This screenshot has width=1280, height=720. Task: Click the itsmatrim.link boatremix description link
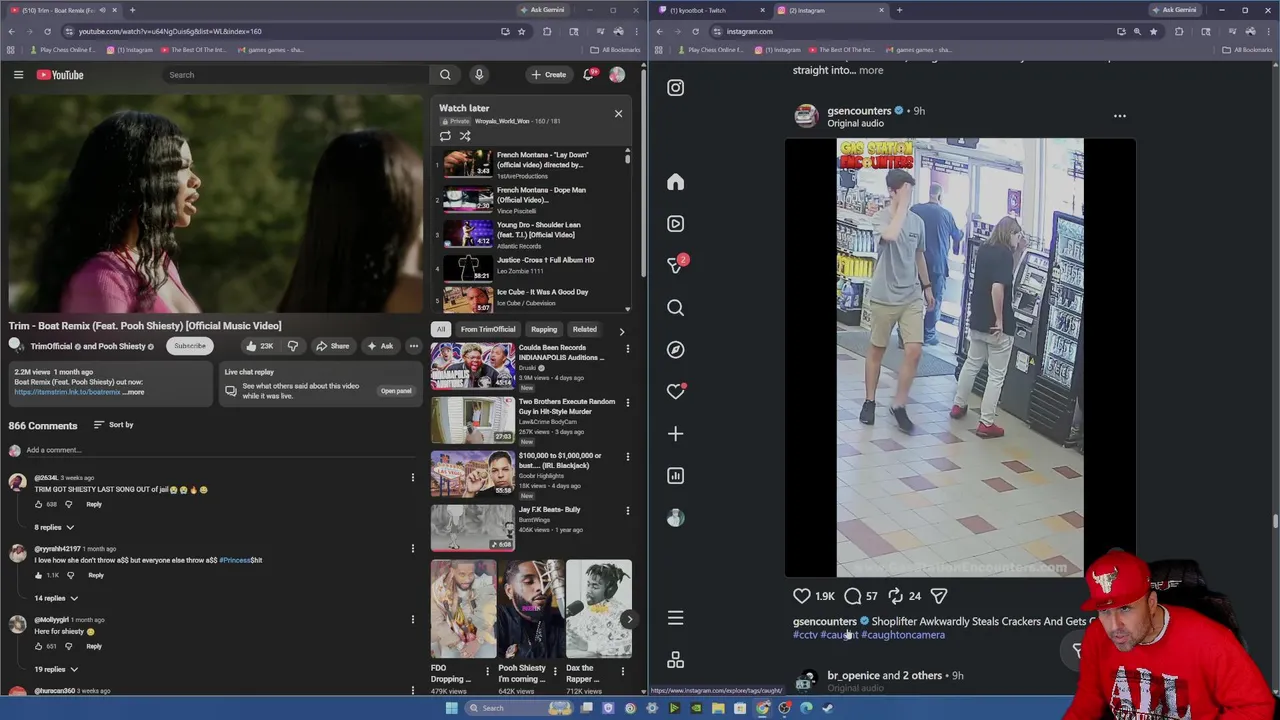[67, 392]
